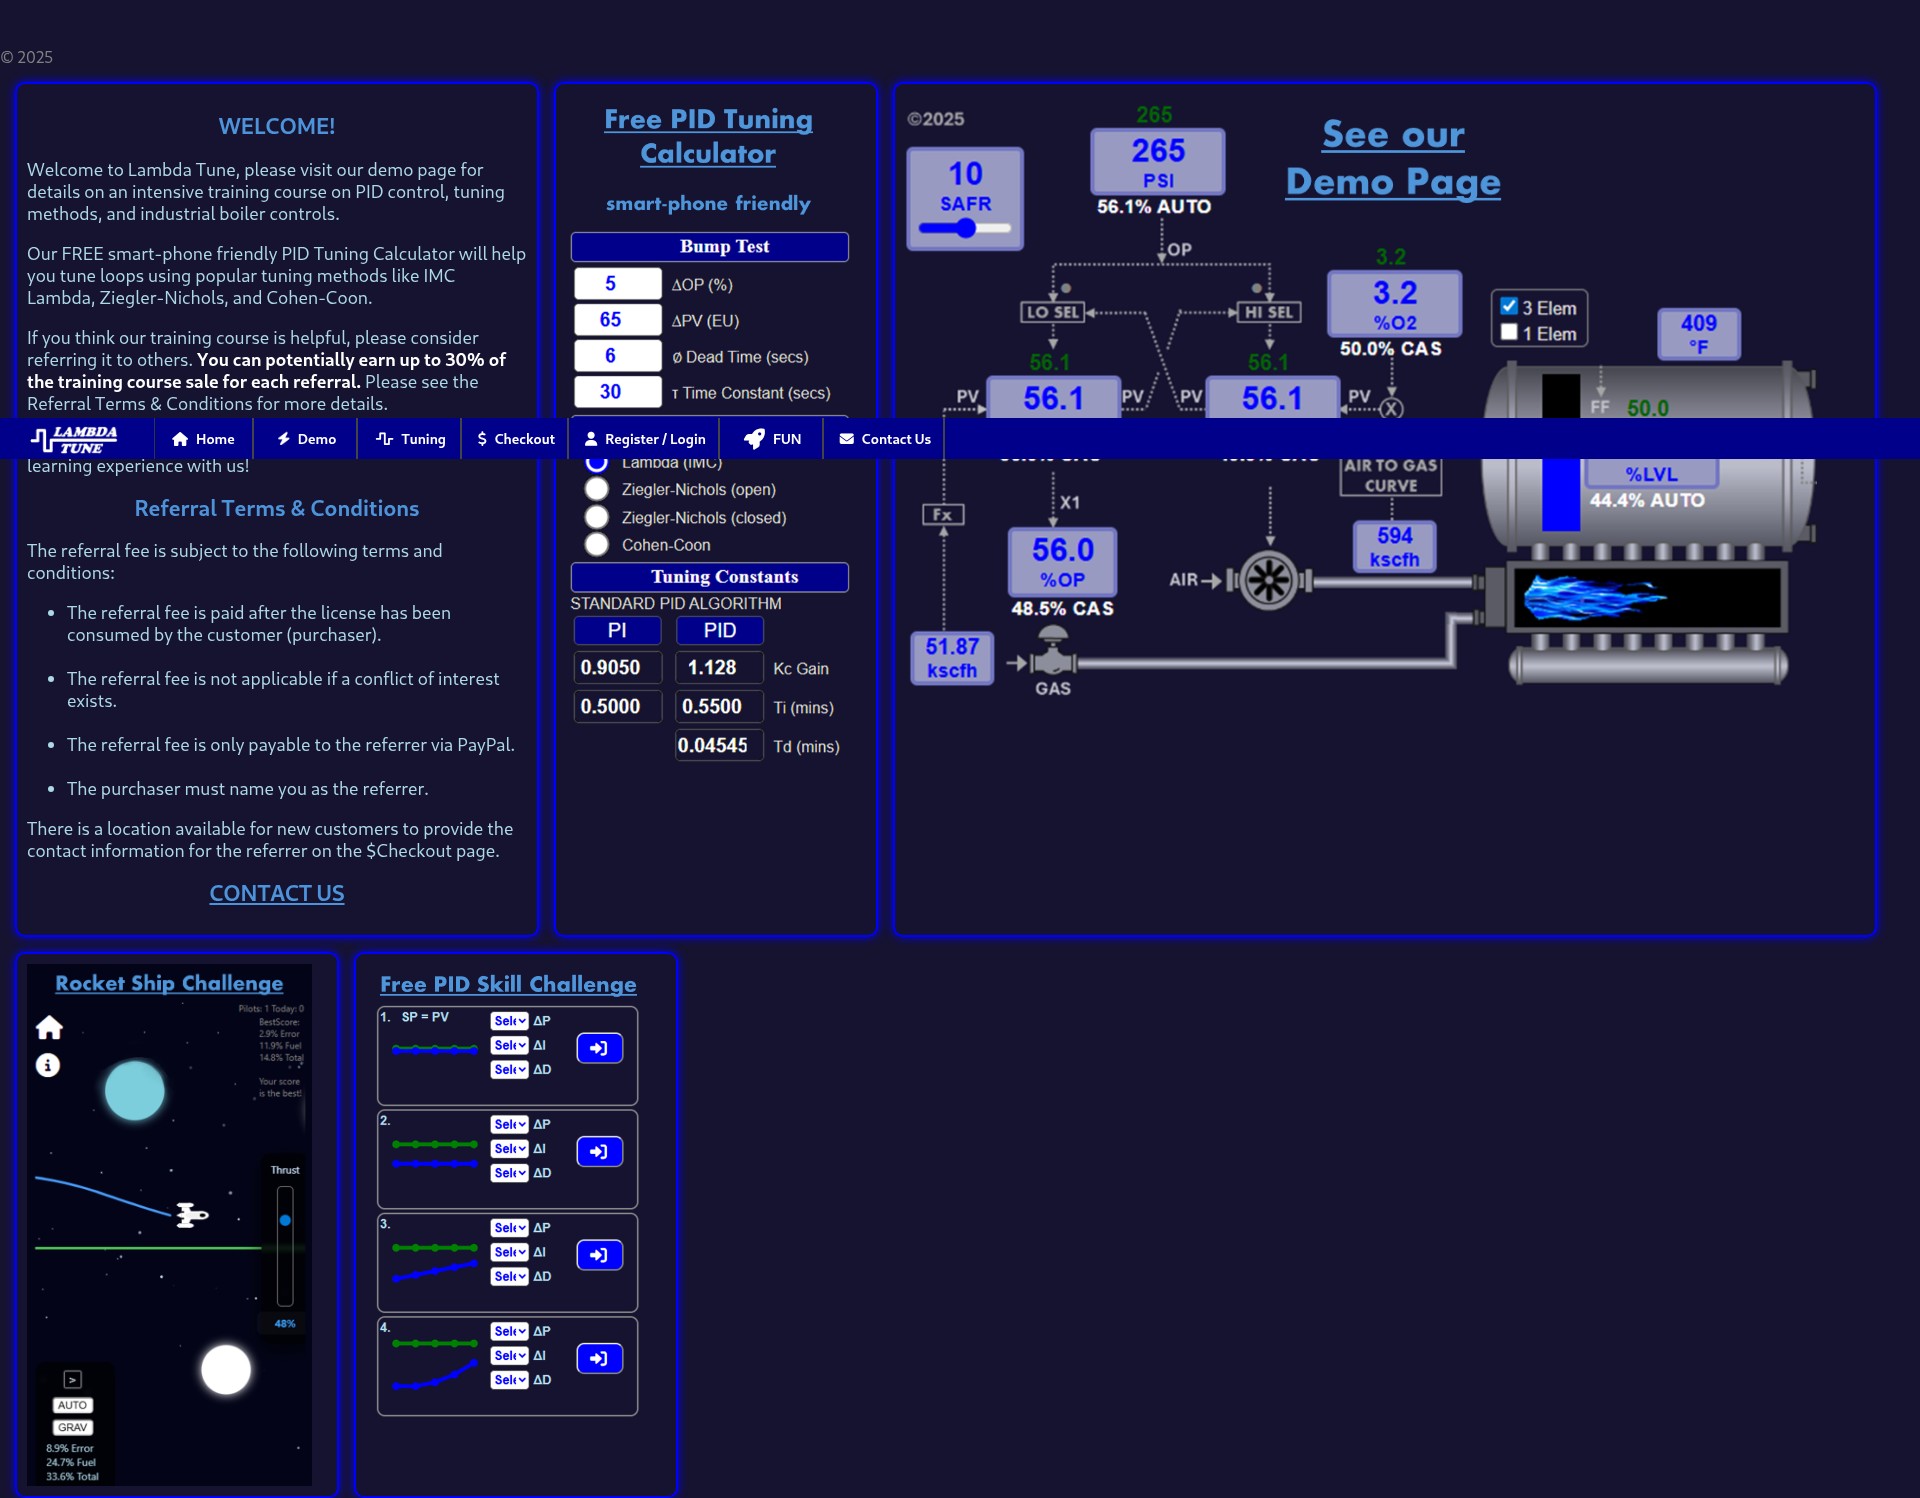The width and height of the screenshot is (1920, 1498).
Task: Select Ziegler-Nichols (open) tuning method
Action: (x=597, y=489)
